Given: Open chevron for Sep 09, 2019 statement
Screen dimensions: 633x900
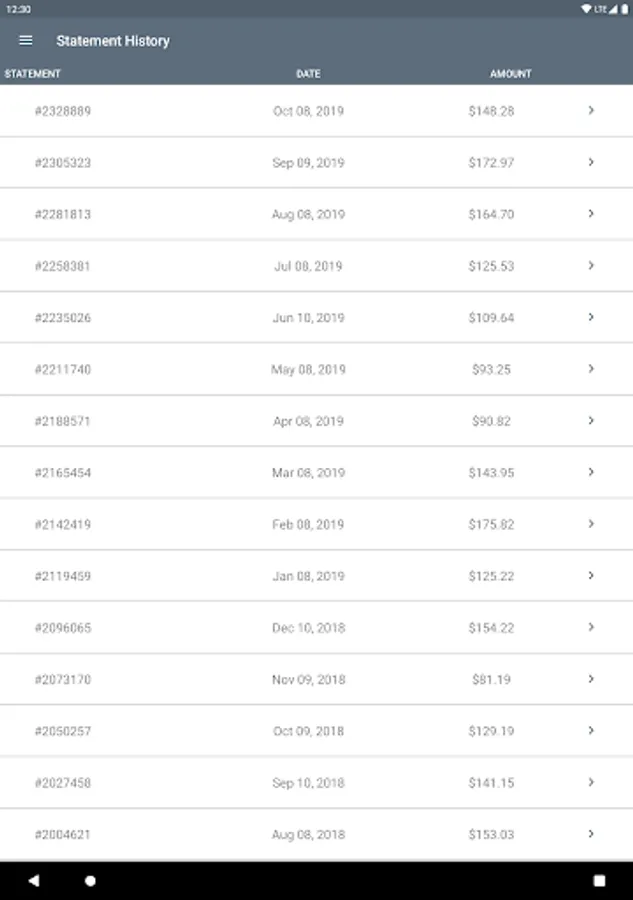Looking at the screenshot, I should click(x=591, y=162).
